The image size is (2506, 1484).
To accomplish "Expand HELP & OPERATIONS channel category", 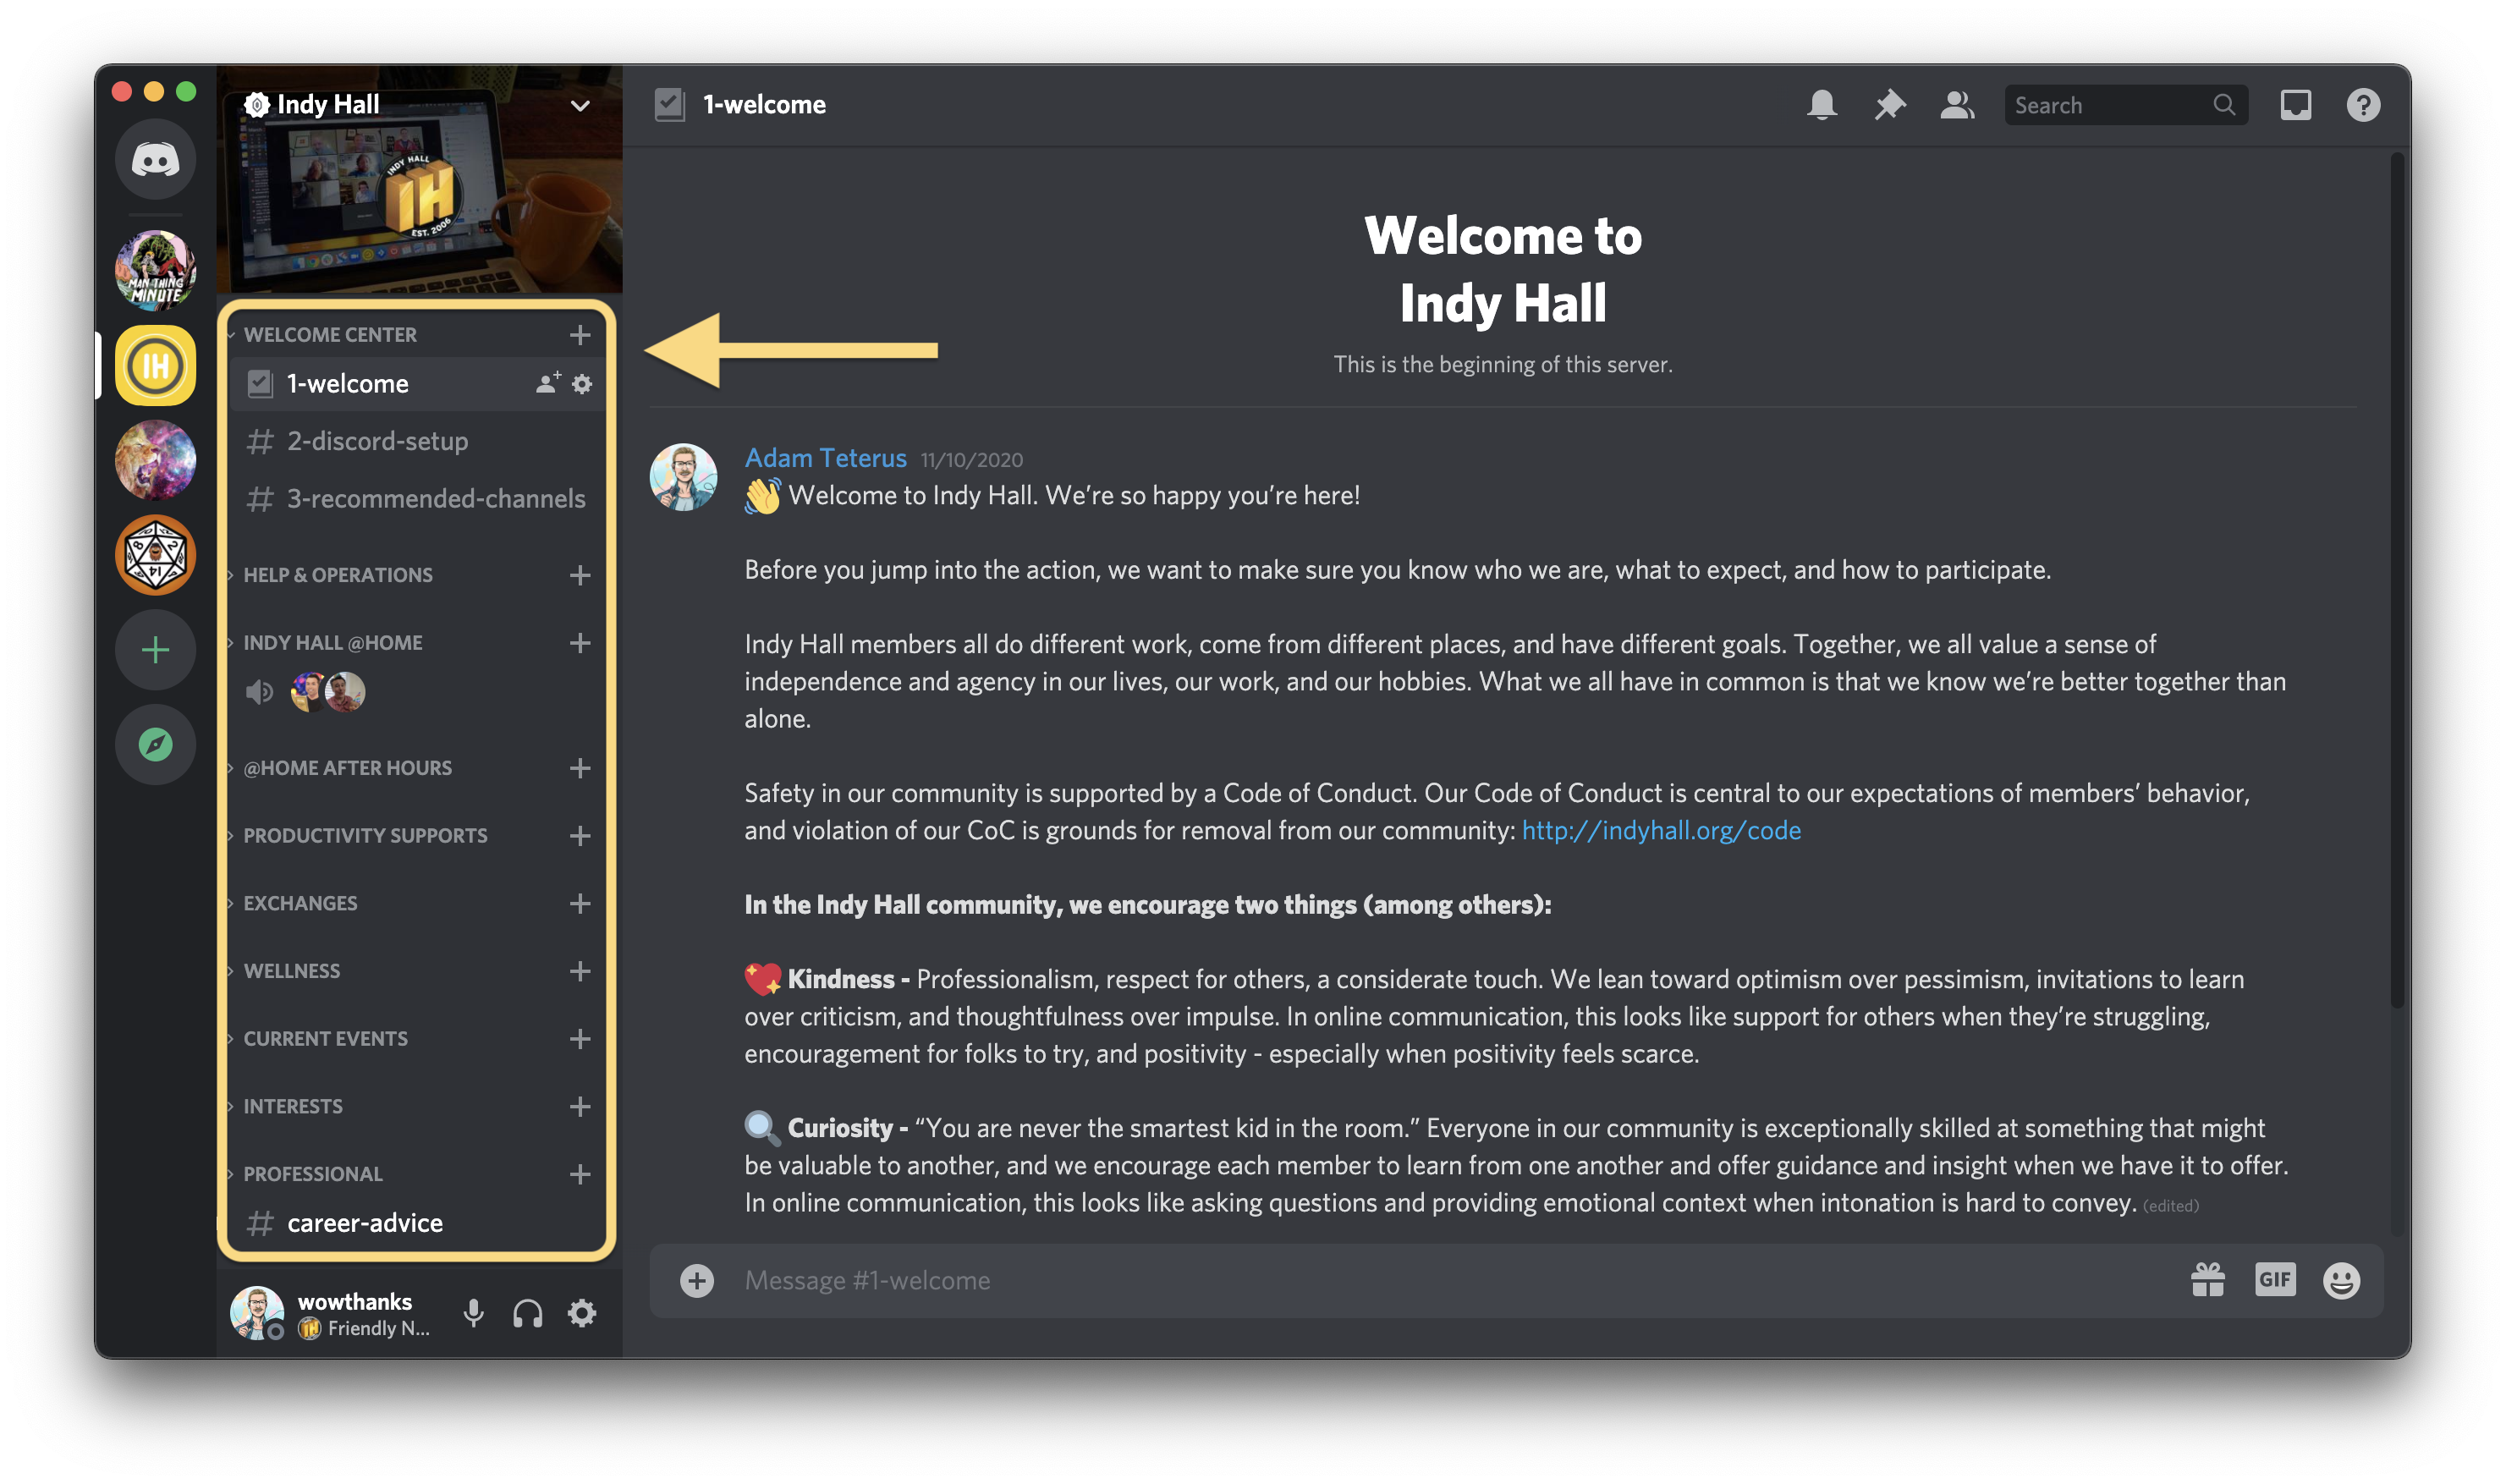I will pyautogui.click(x=339, y=573).
